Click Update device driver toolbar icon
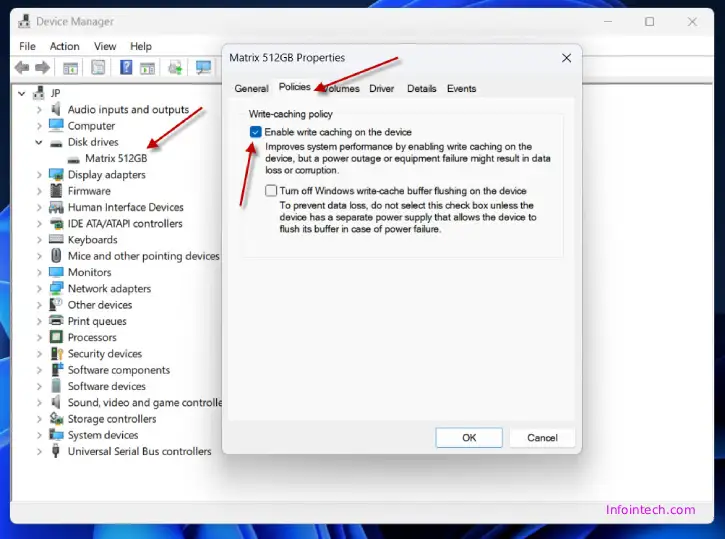725x539 pixels. pos(175,68)
